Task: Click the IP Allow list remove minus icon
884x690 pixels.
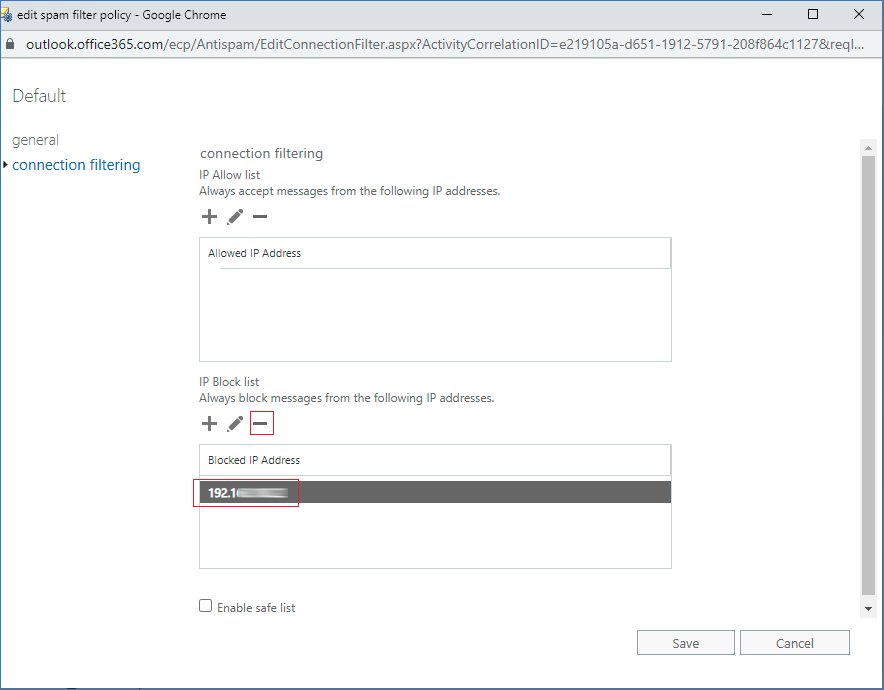Action: 260,217
